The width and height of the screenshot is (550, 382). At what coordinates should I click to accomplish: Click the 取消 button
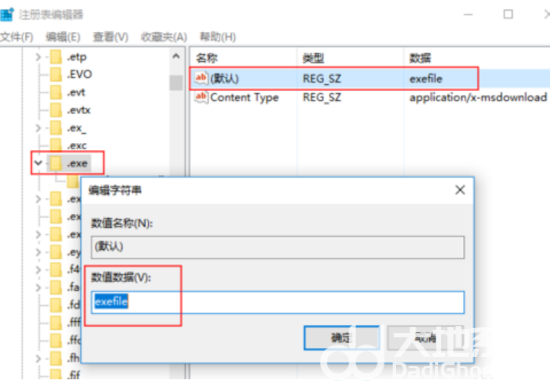(425, 337)
